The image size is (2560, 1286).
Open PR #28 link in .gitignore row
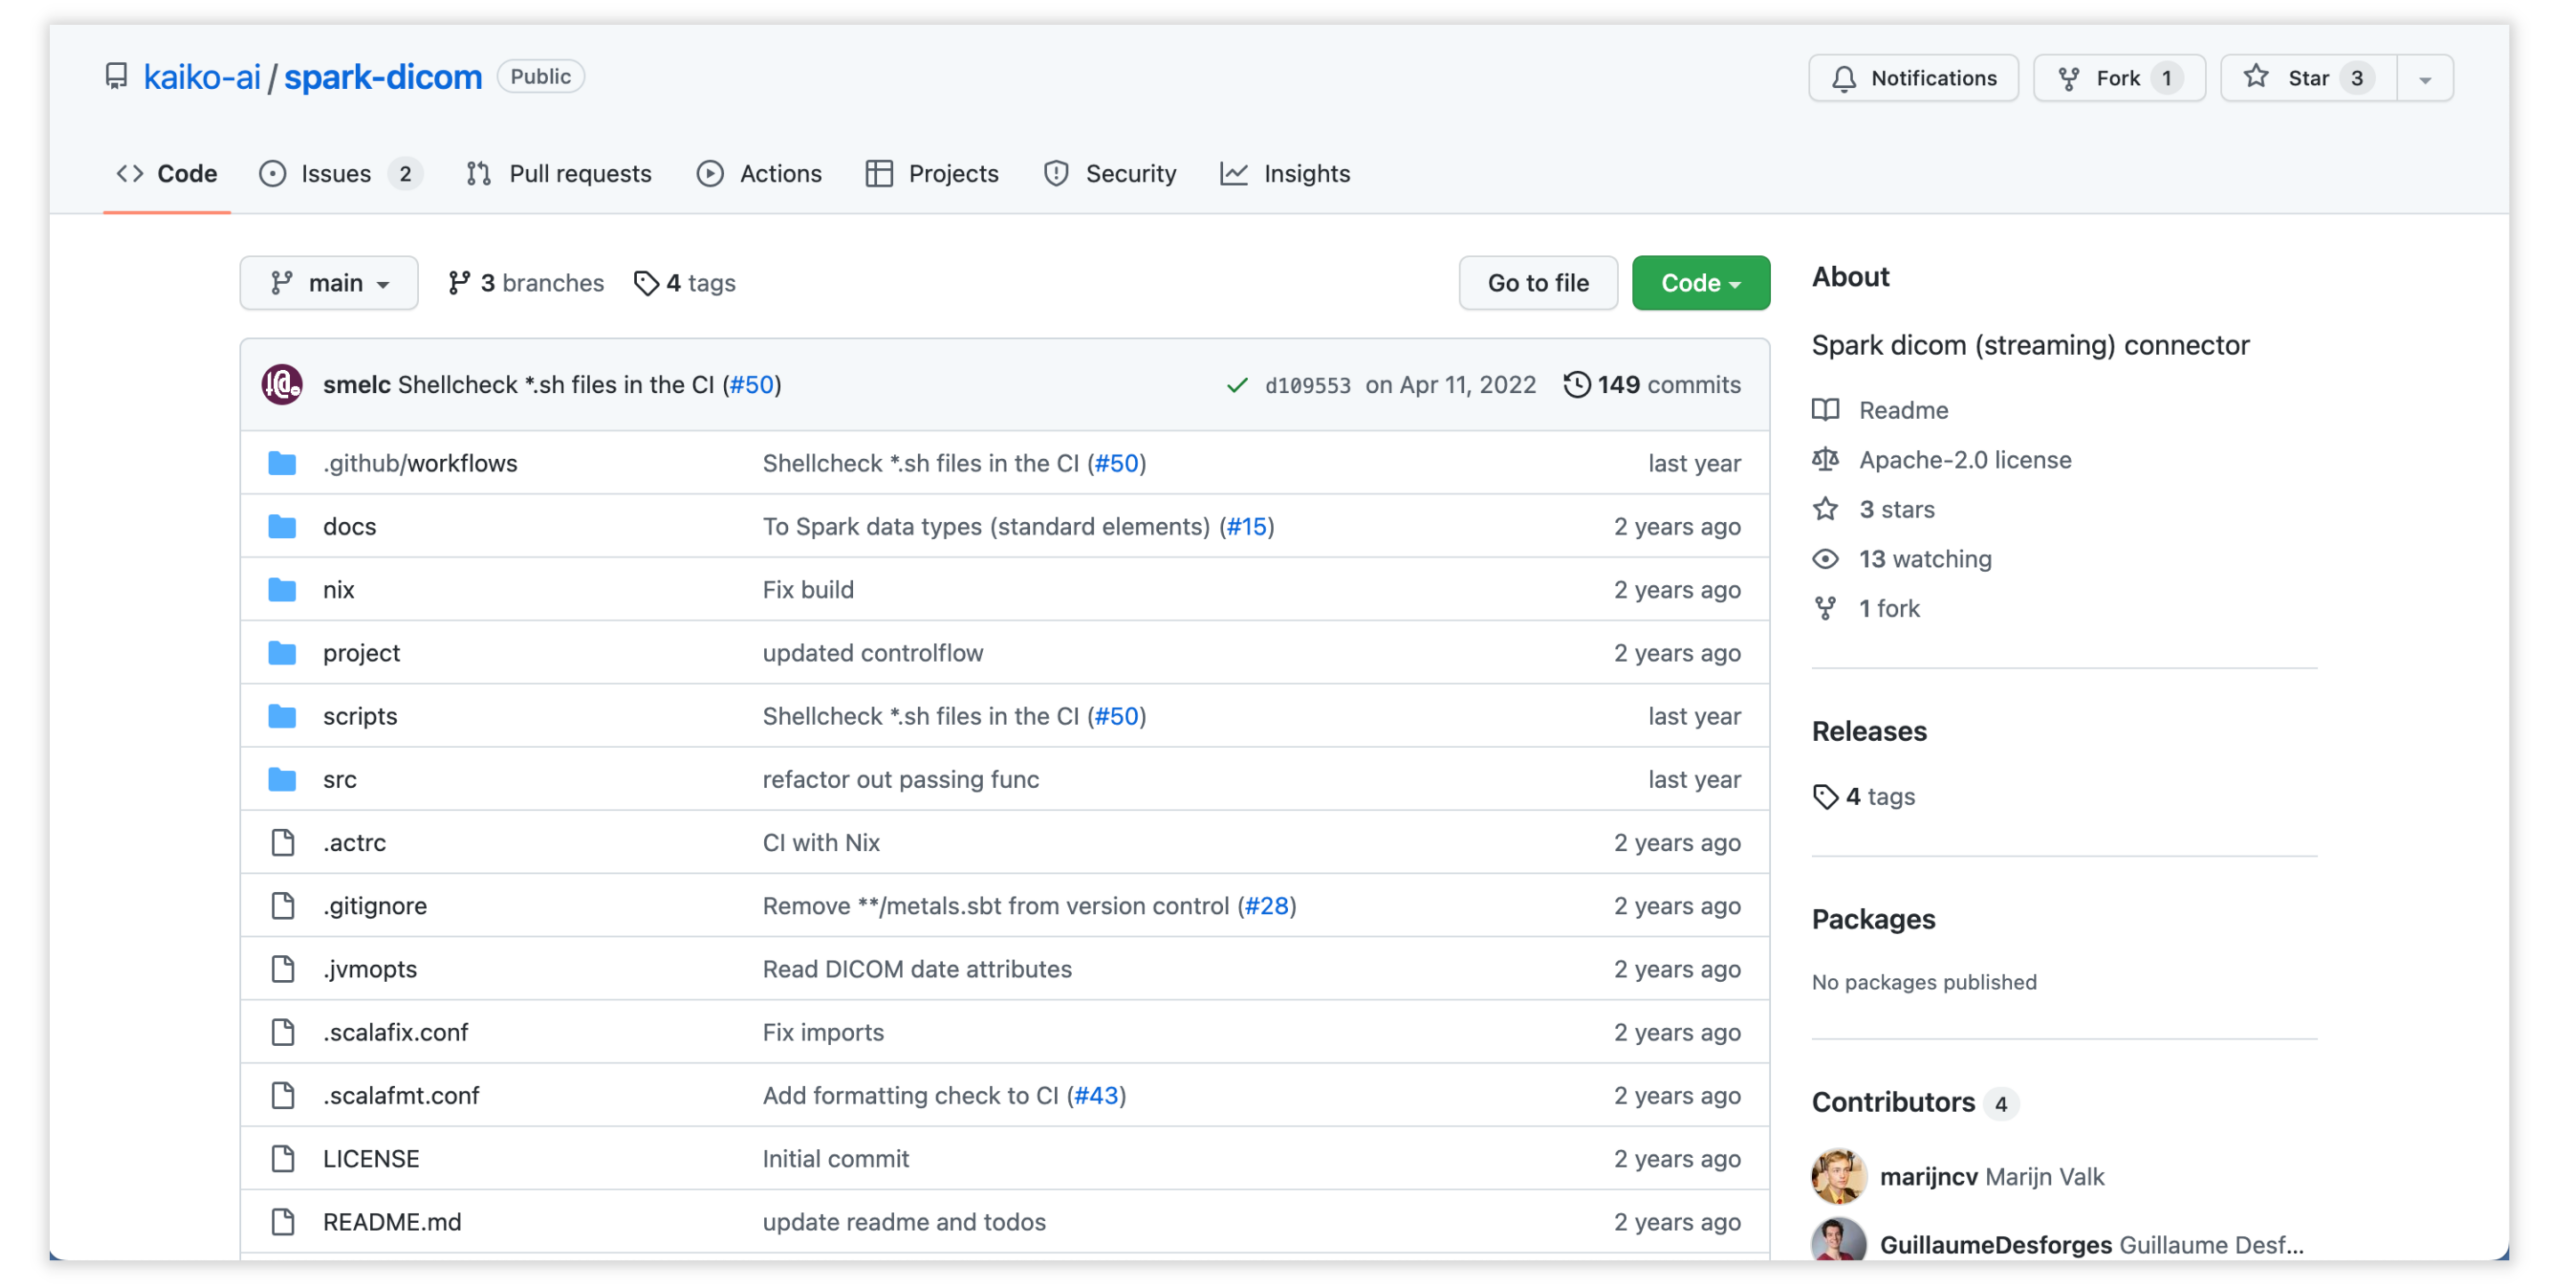pyautogui.click(x=1266, y=905)
